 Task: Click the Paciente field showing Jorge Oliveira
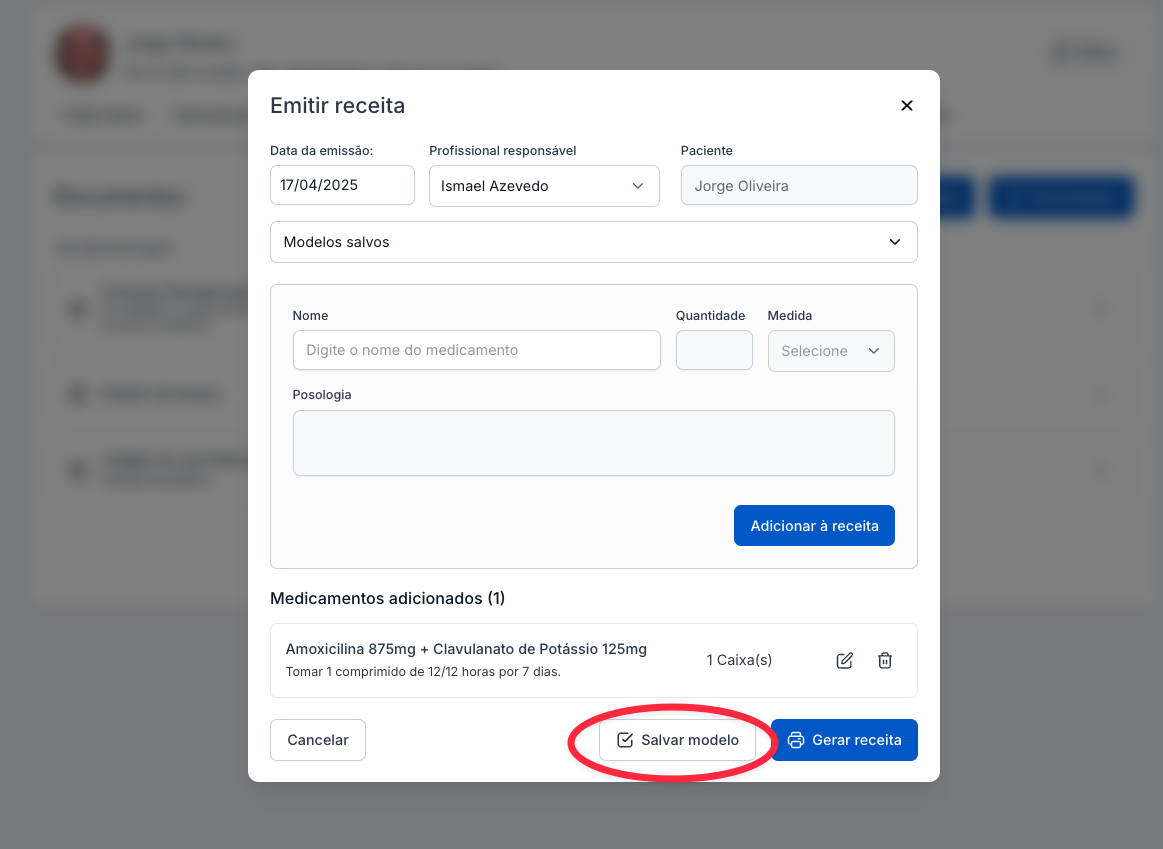[x=798, y=186]
